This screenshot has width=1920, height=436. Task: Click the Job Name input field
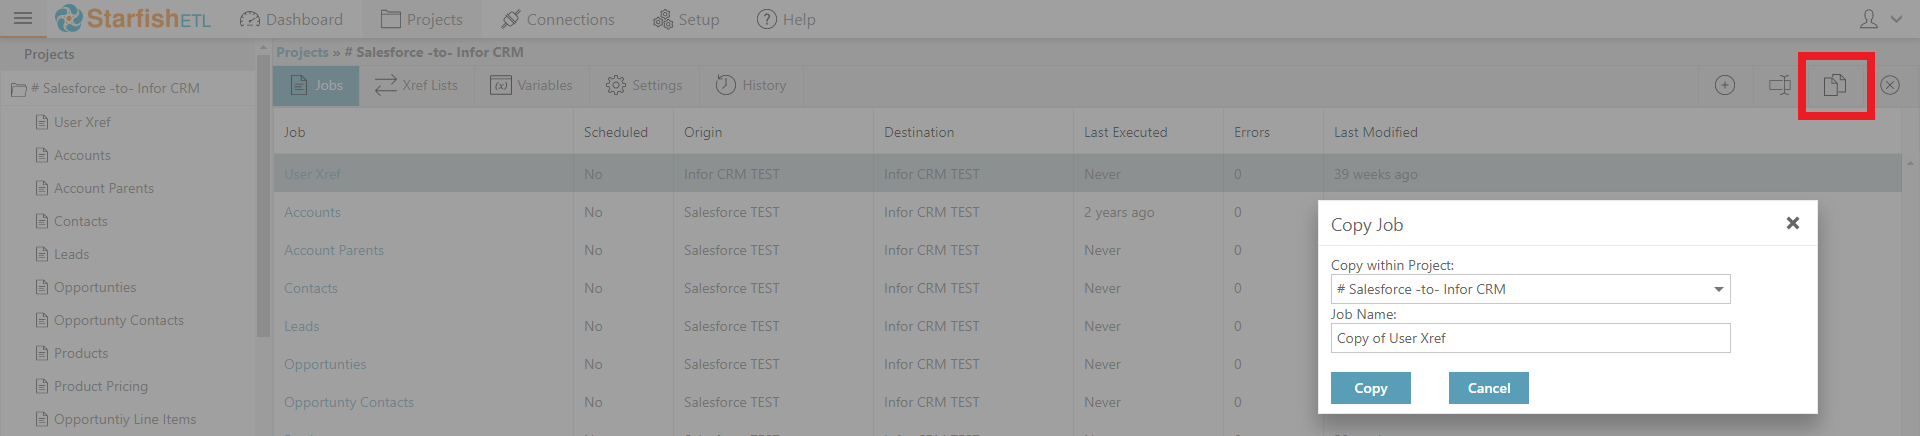(1530, 338)
